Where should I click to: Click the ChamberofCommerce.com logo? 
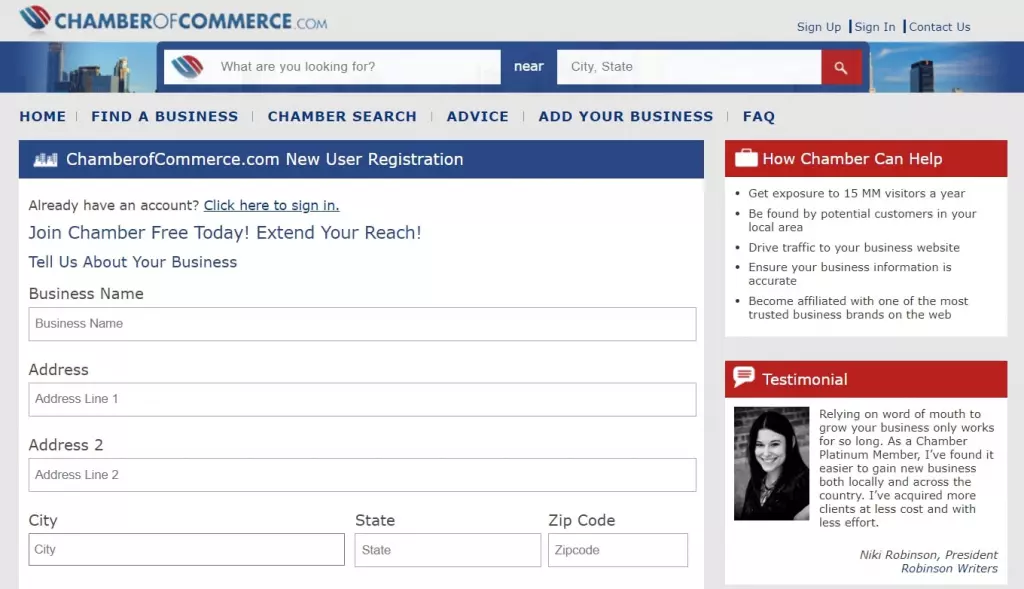coord(173,20)
